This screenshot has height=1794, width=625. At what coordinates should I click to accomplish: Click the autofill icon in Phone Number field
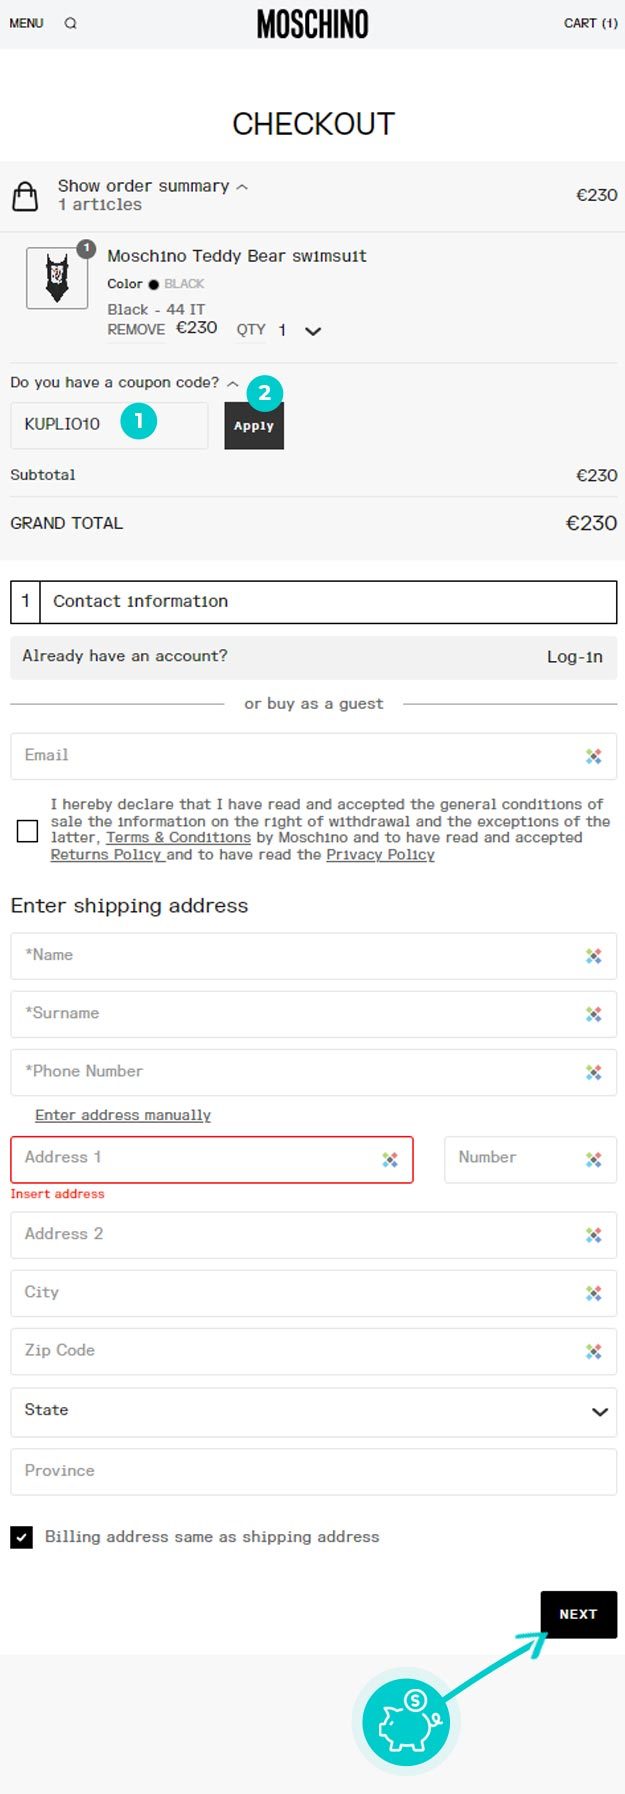(x=594, y=1073)
